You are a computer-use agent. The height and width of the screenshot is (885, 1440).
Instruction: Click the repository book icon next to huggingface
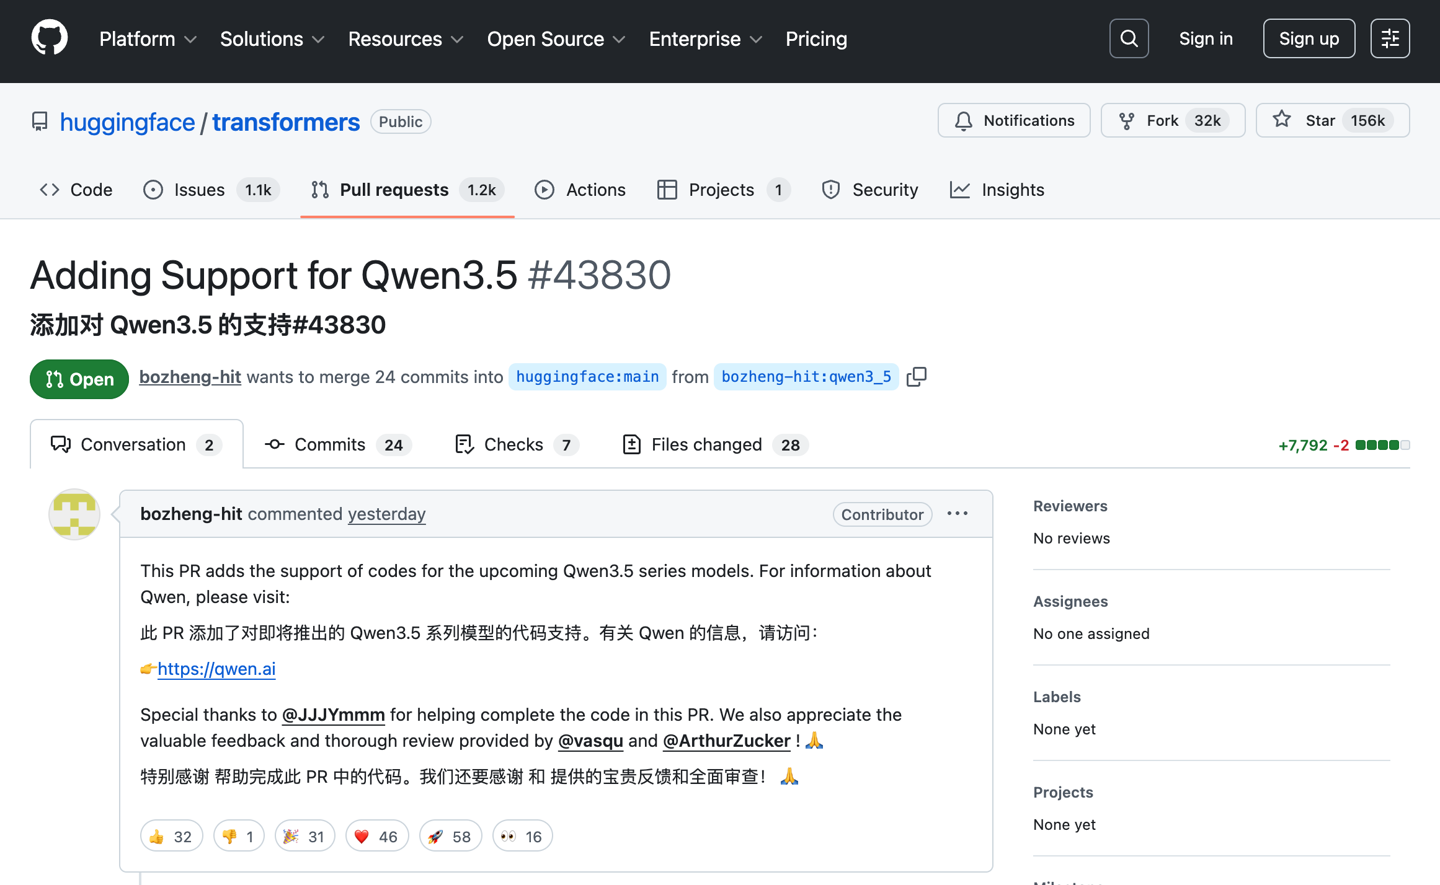39,121
